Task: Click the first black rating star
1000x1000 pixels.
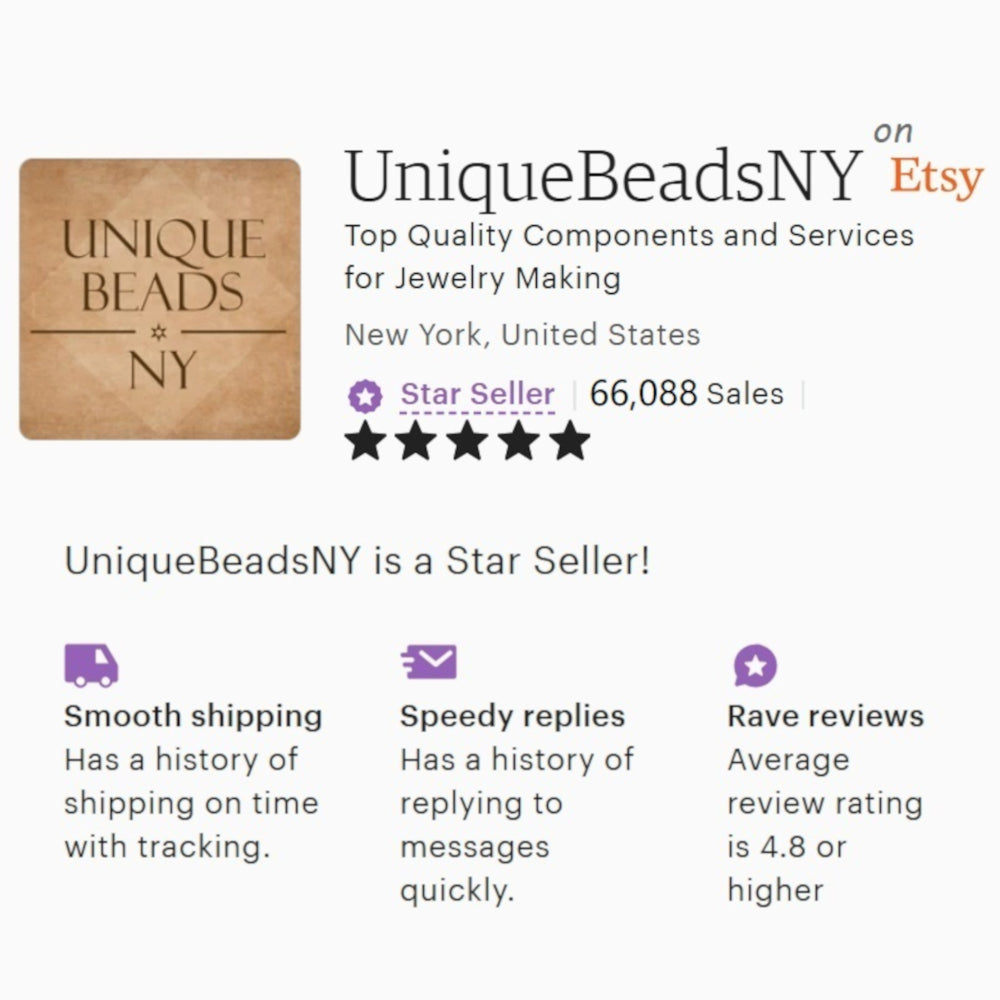Action: (365, 441)
